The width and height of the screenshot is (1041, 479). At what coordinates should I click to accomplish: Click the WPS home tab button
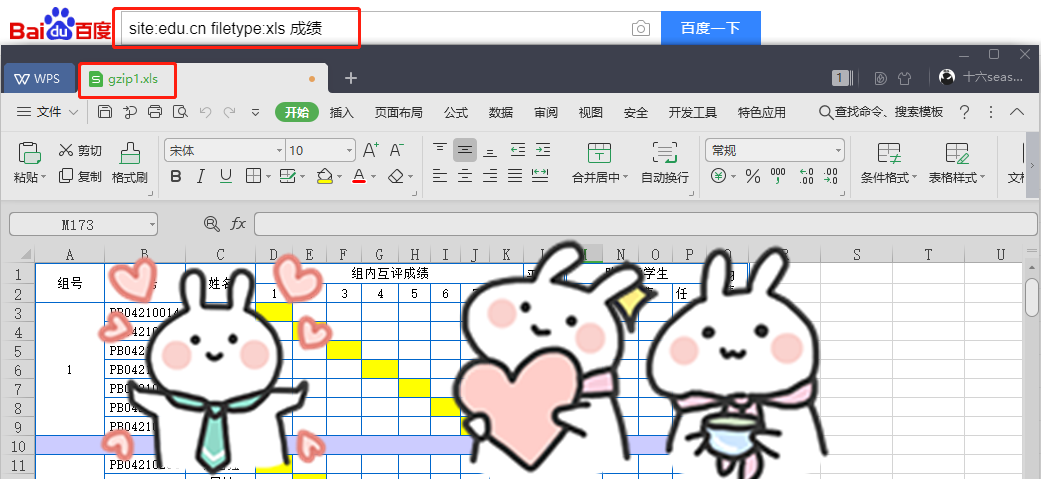click(38, 78)
